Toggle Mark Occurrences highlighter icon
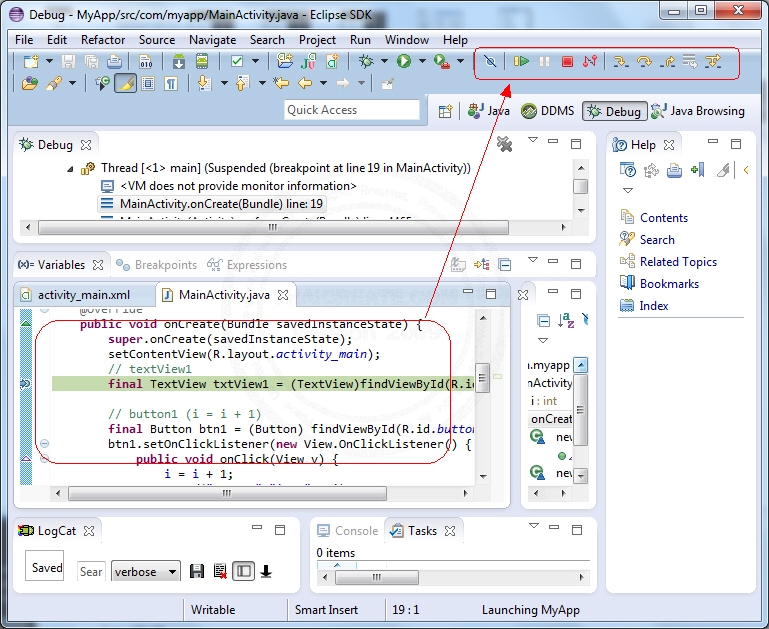This screenshot has width=769, height=629. [x=126, y=84]
